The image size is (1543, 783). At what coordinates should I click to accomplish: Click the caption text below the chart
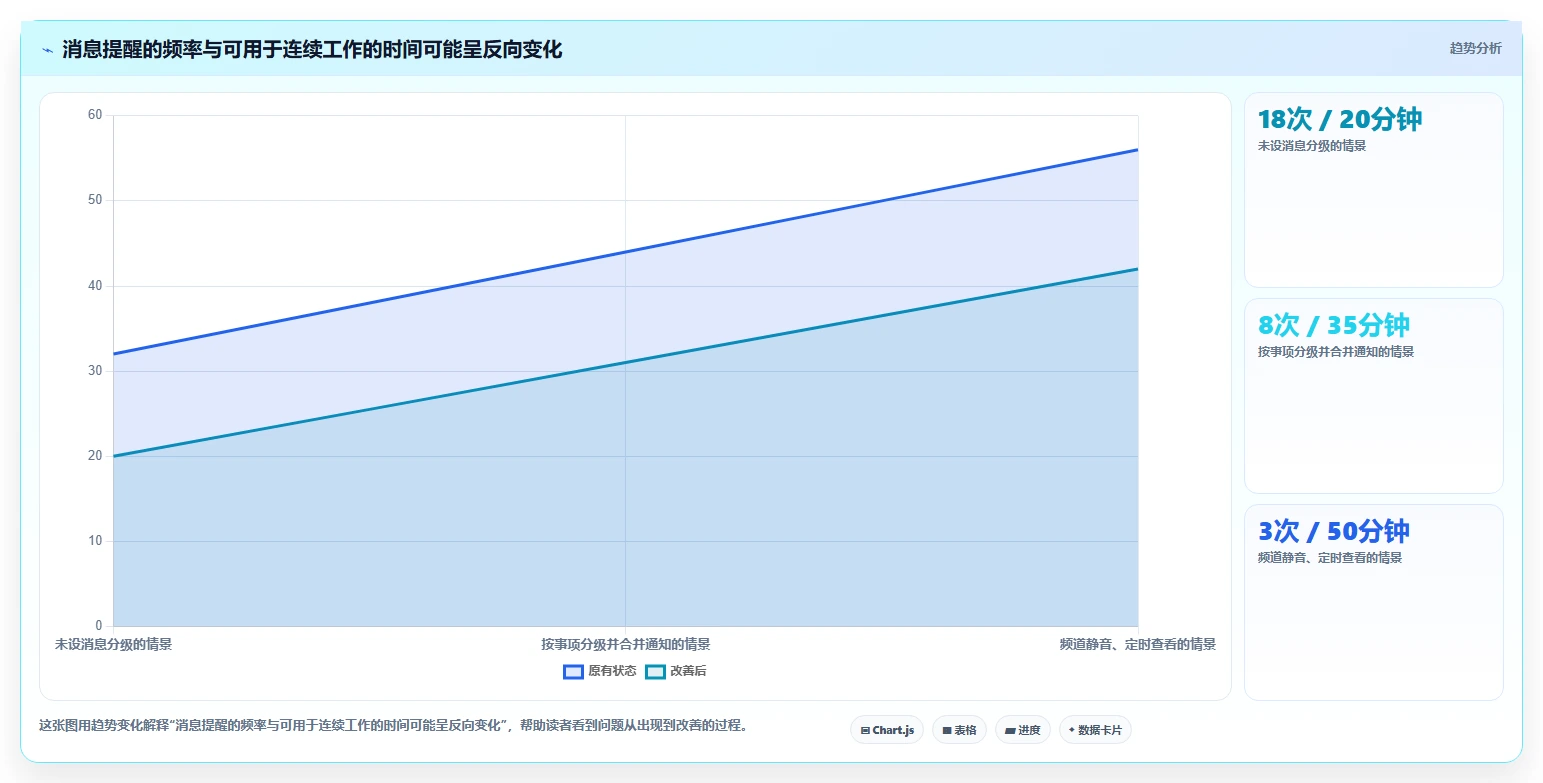click(x=393, y=726)
